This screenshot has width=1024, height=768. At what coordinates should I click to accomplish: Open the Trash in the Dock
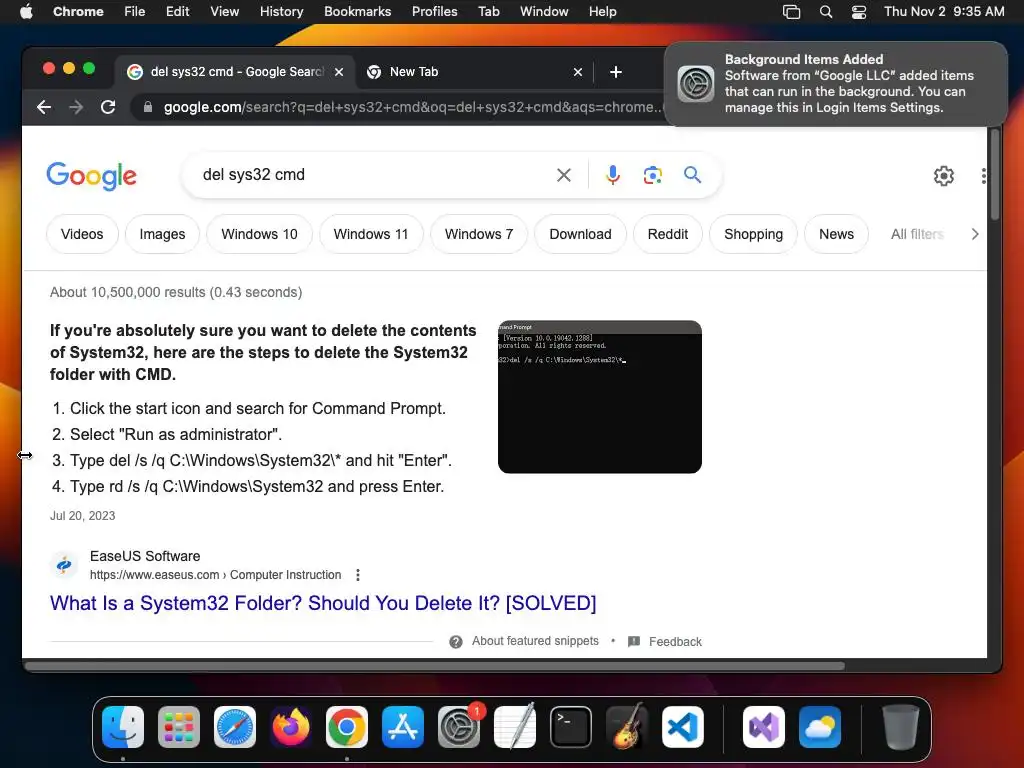pos(901,727)
